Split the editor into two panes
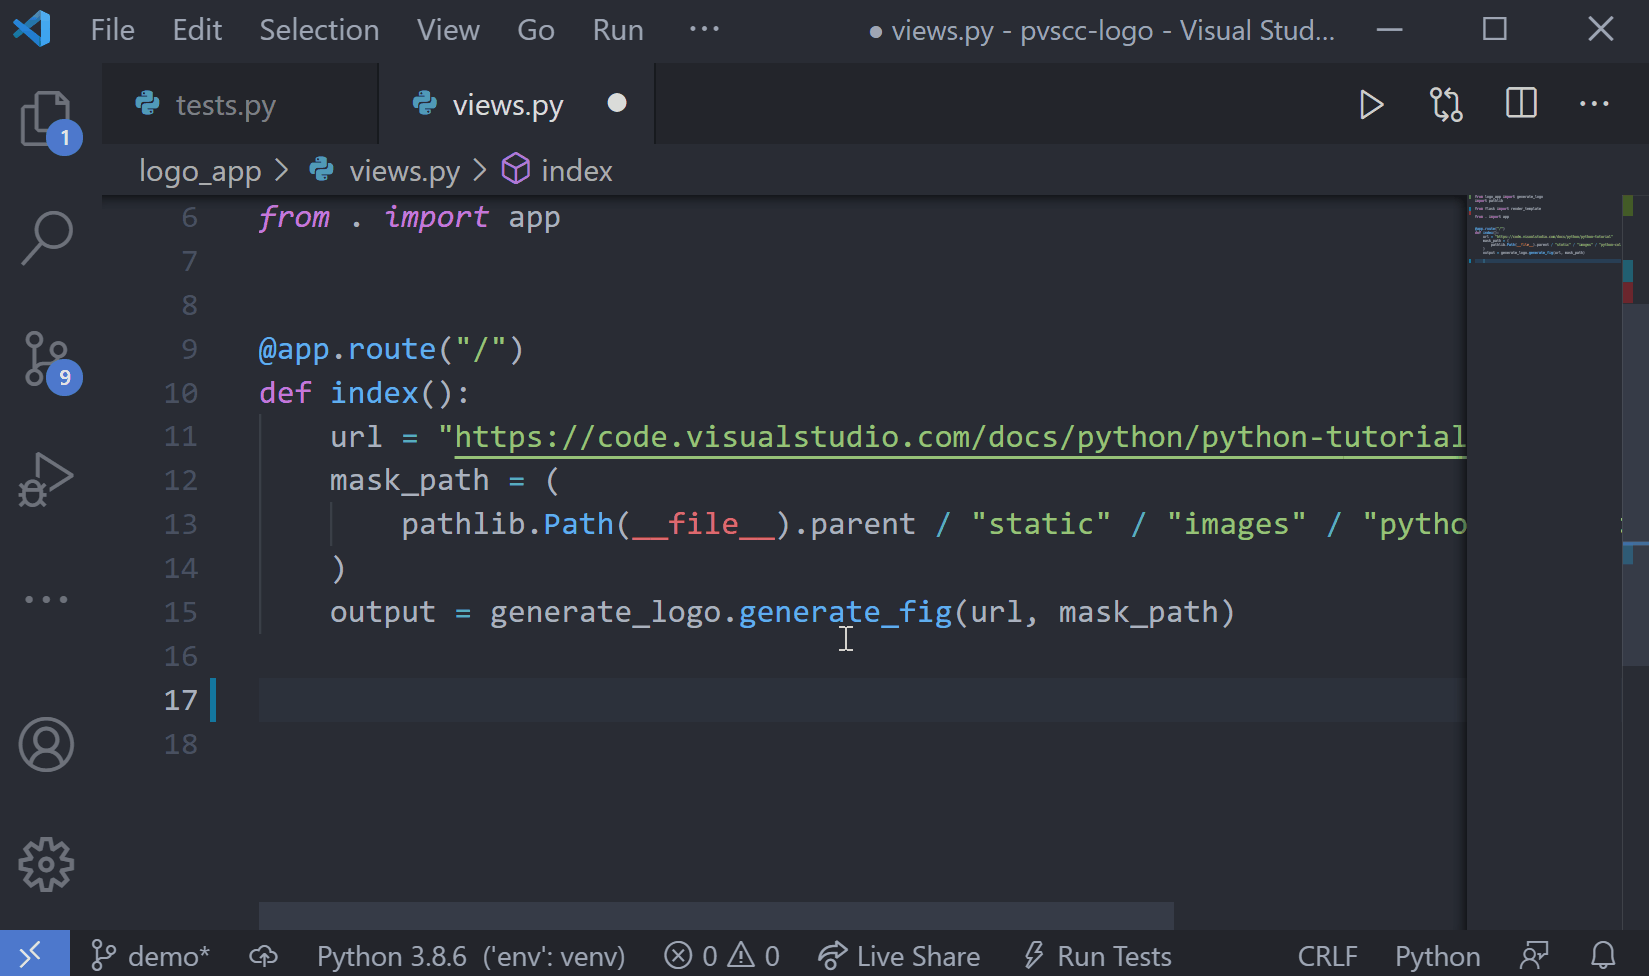The width and height of the screenshot is (1649, 976). point(1519,103)
